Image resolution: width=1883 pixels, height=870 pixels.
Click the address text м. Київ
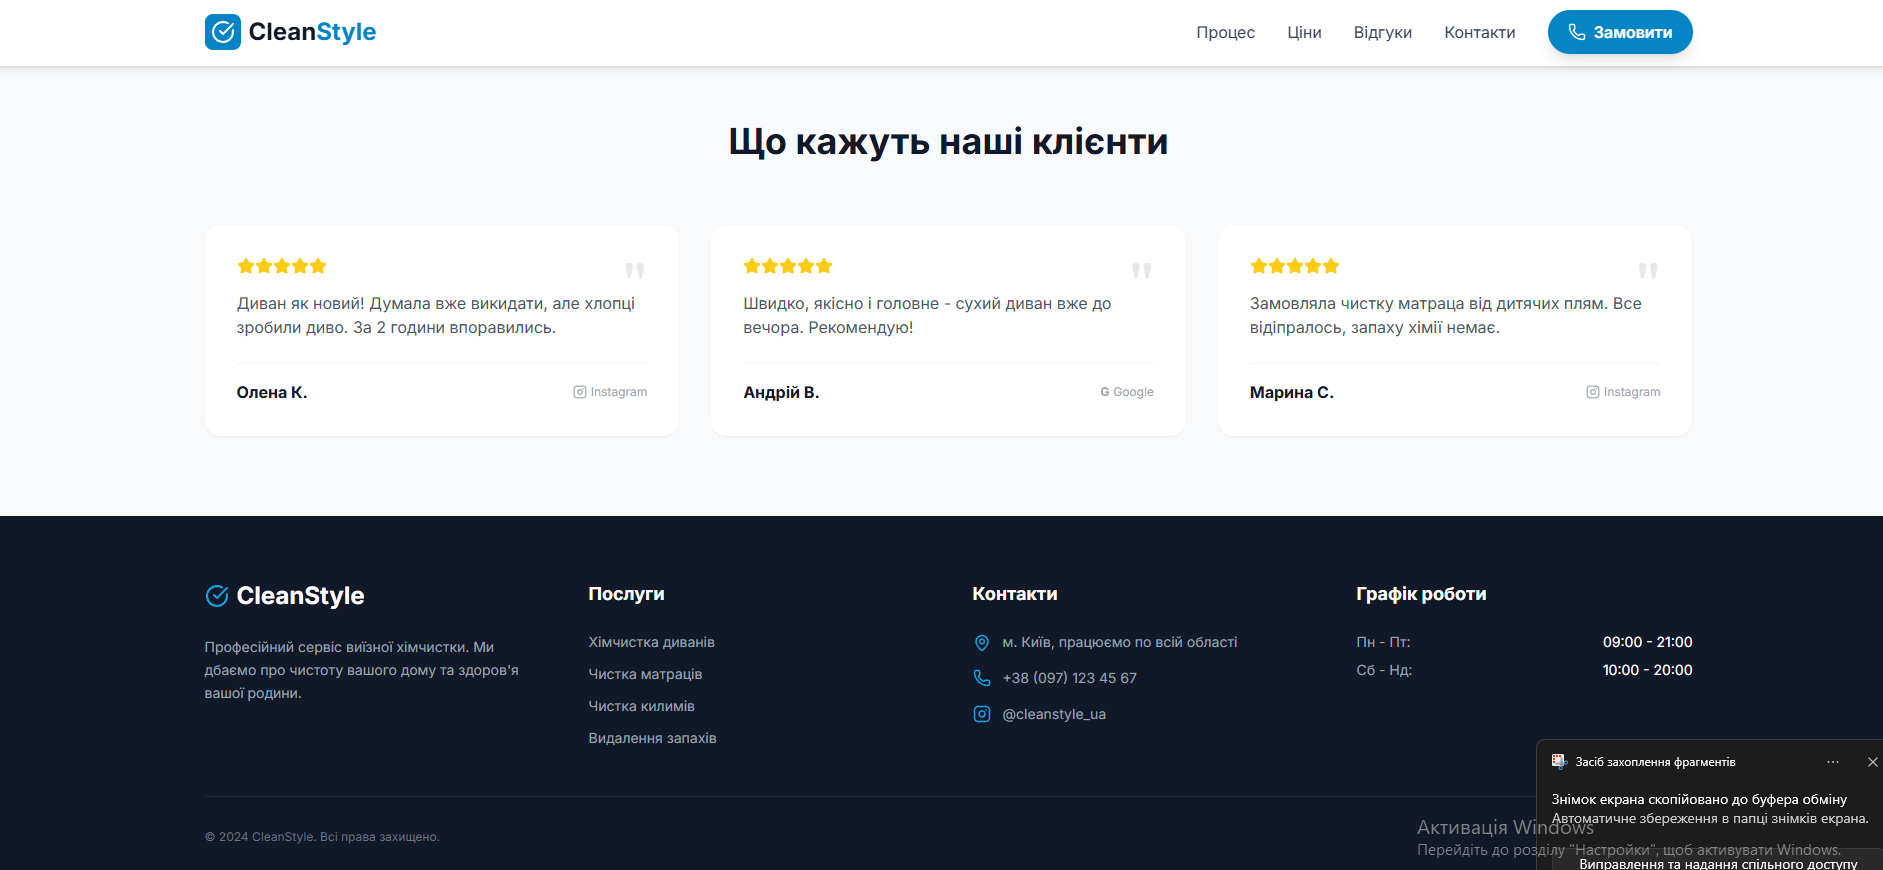1120,642
